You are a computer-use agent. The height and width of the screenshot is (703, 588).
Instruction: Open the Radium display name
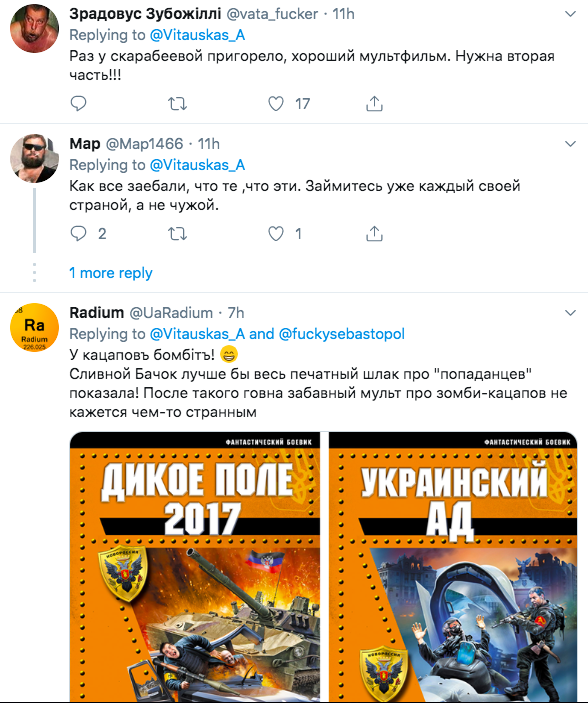[96, 312]
